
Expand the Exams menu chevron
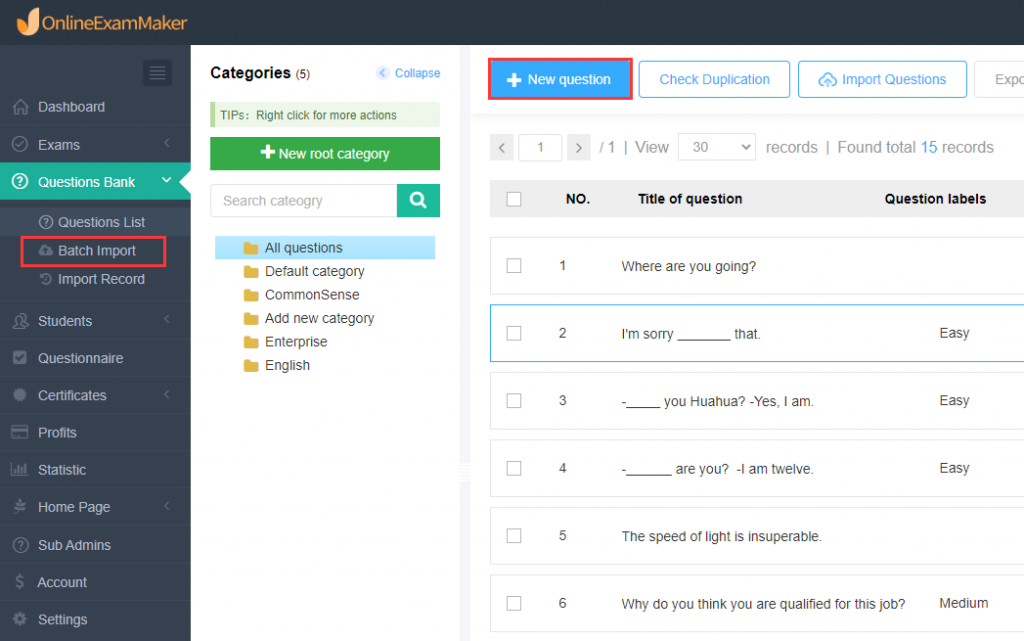[167, 143]
